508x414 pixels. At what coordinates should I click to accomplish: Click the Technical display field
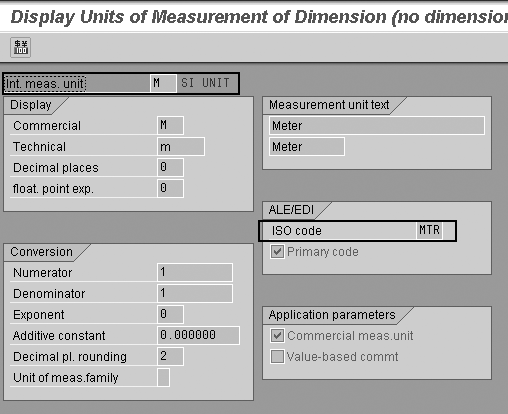pyautogui.click(x=181, y=147)
